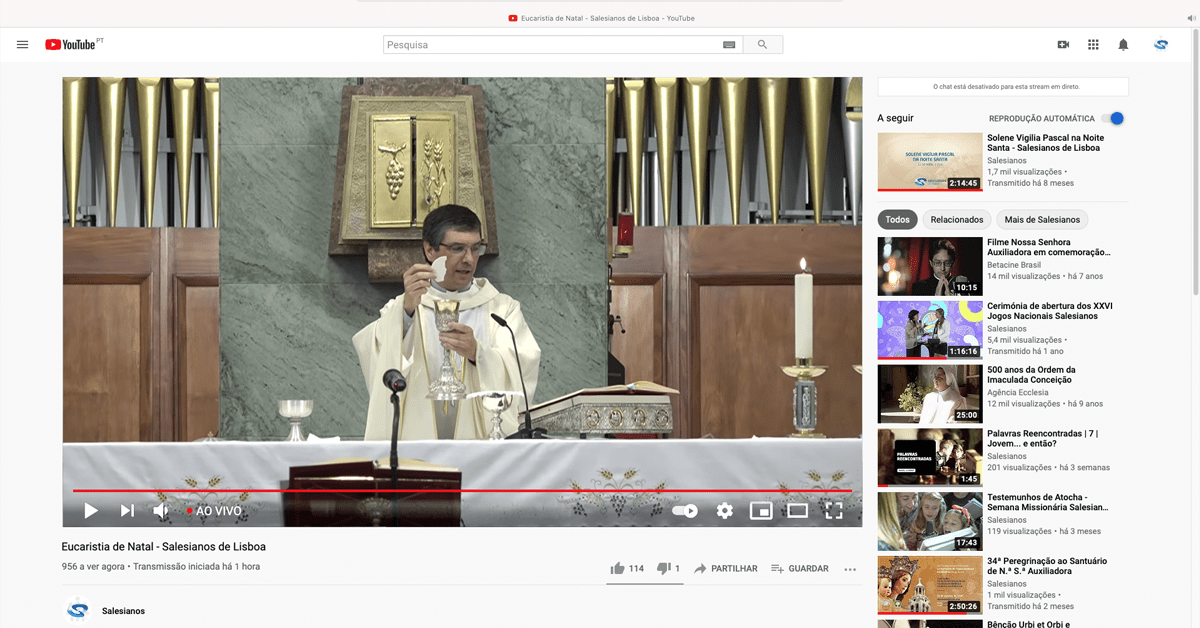The height and width of the screenshot is (628, 1200).
Task: Open 34ª Peregrinação ao Santuário title
Action: pyautogui.click(x=1047, y=567)
